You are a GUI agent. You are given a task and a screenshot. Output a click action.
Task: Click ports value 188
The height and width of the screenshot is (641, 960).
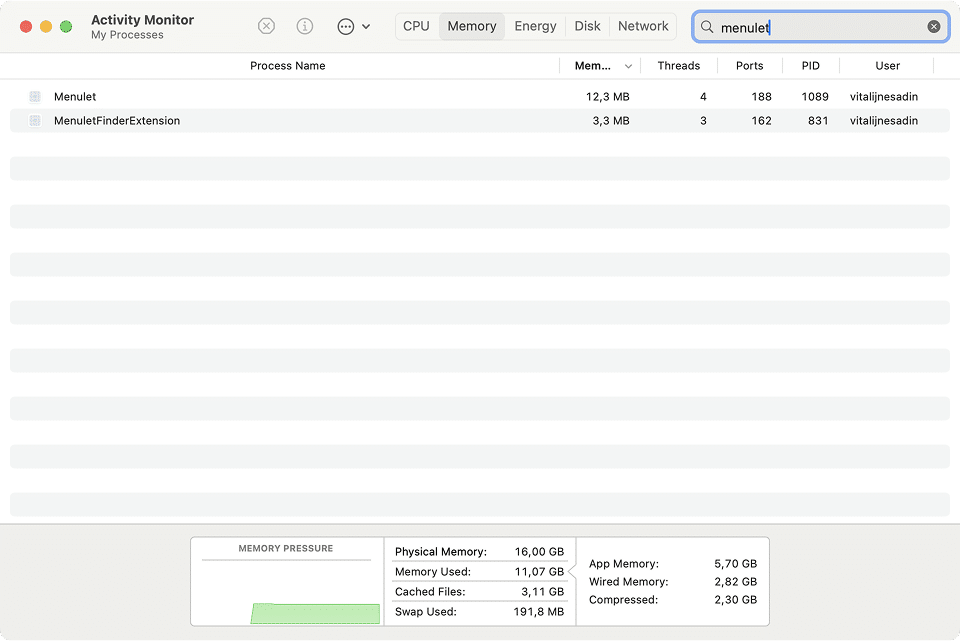(761, 97)
